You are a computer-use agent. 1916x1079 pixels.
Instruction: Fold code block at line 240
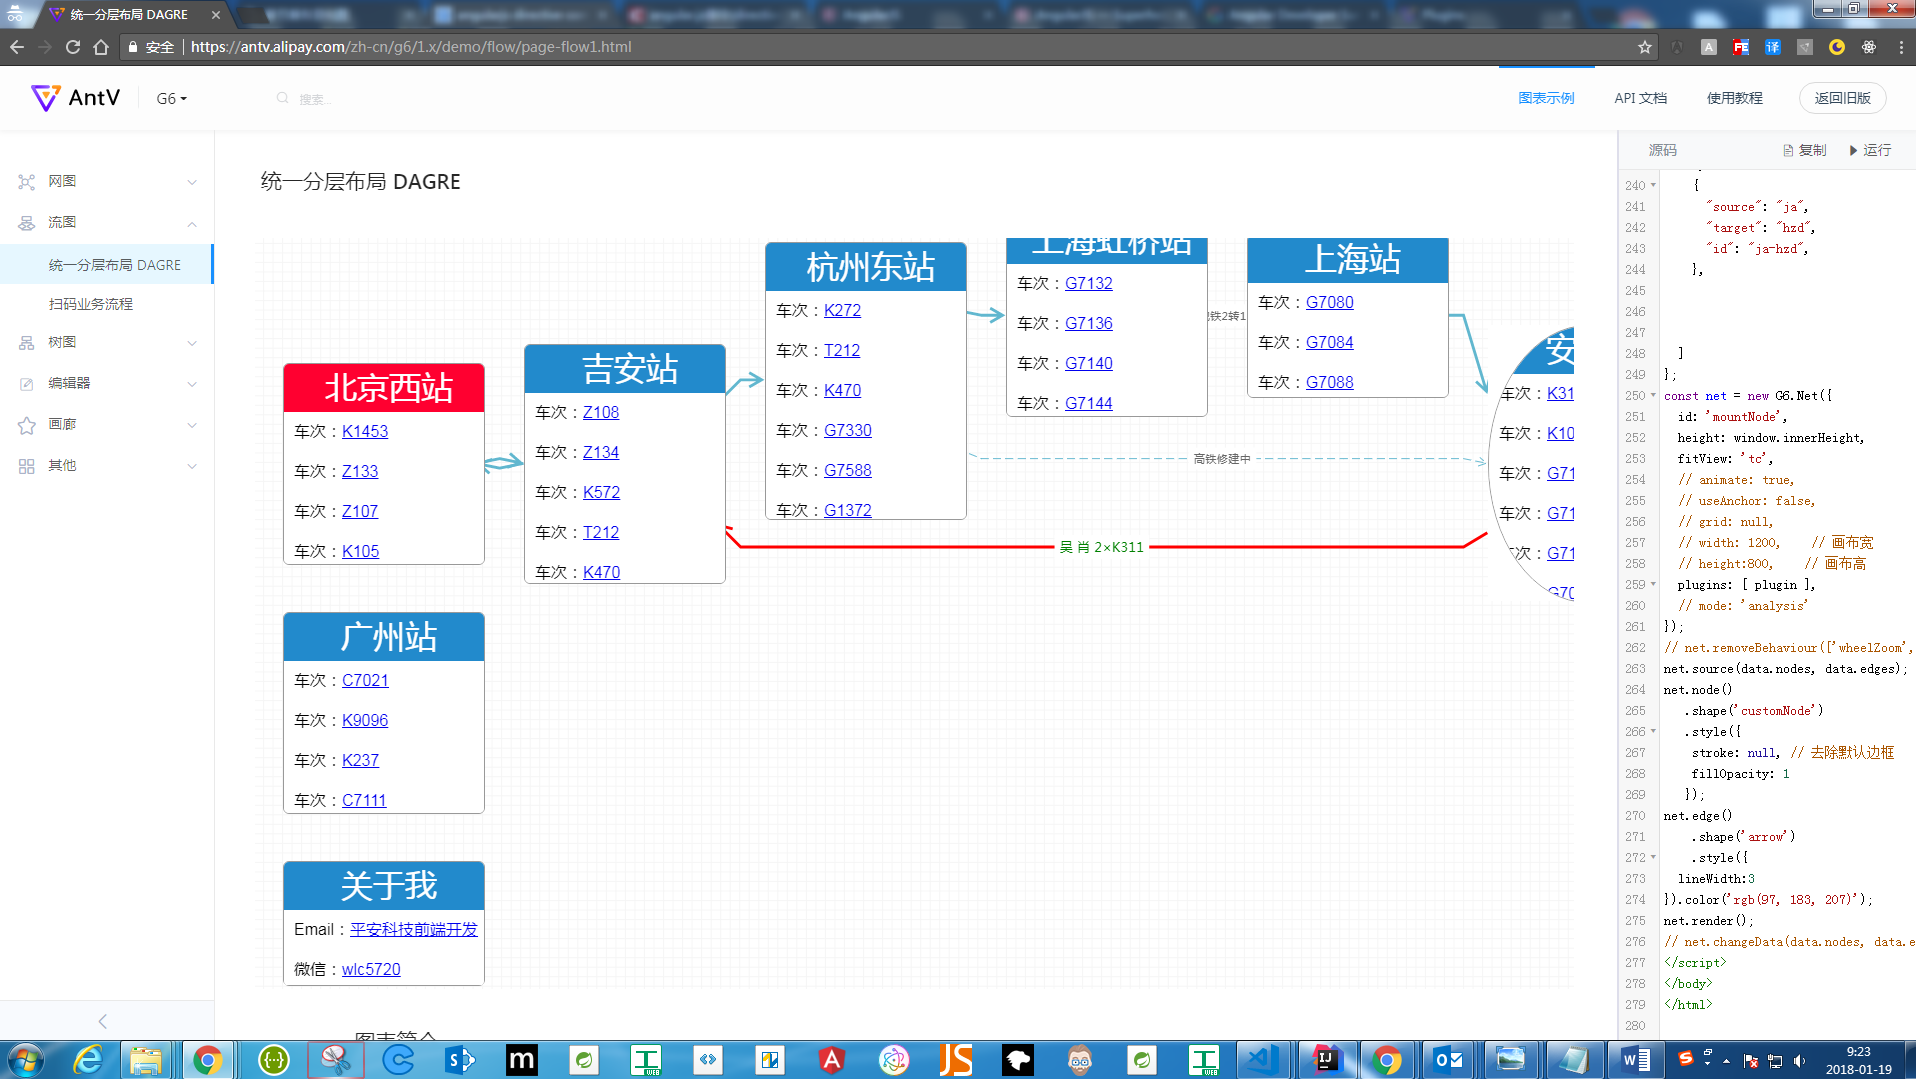point(1653,185)
